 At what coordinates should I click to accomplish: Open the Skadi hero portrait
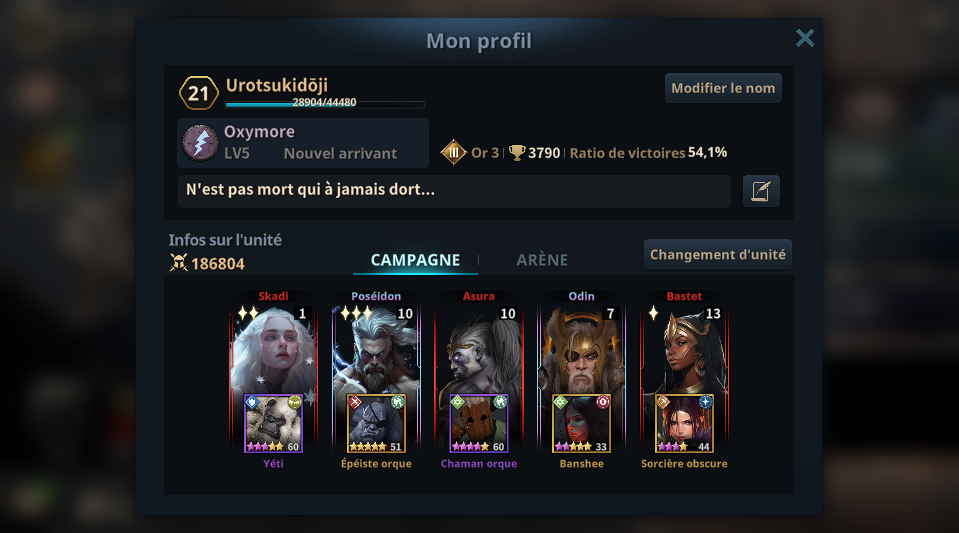(273, 349)
